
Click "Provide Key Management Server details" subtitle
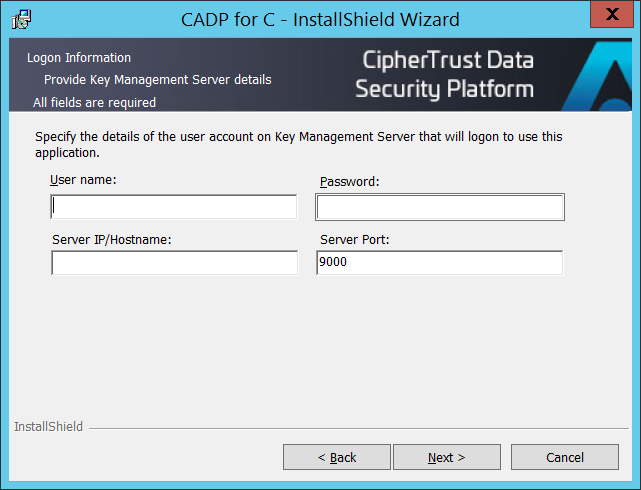(x=157, y=79)
